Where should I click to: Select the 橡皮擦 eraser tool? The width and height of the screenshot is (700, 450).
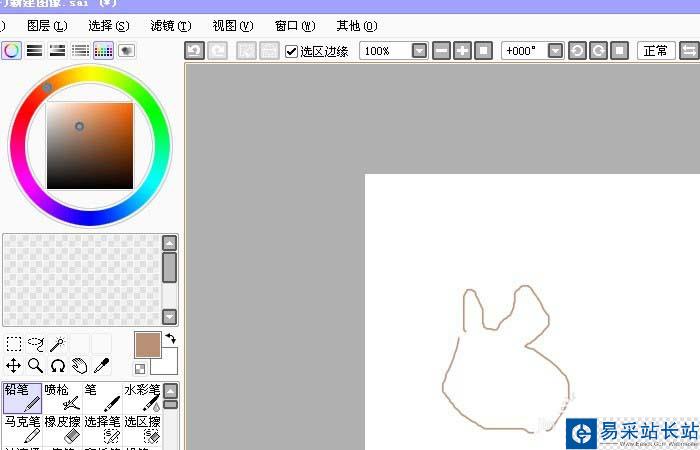pyautogui.click(x=62, y=429)
